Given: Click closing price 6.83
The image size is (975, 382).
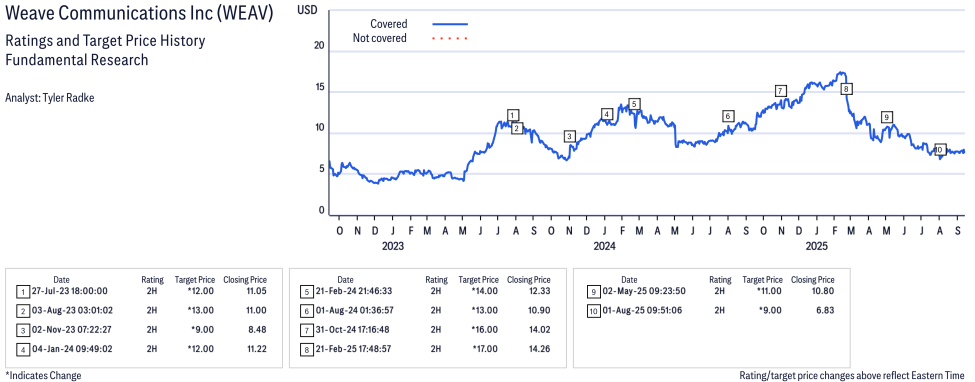Looking at the screenshot, I should (825, 310).
